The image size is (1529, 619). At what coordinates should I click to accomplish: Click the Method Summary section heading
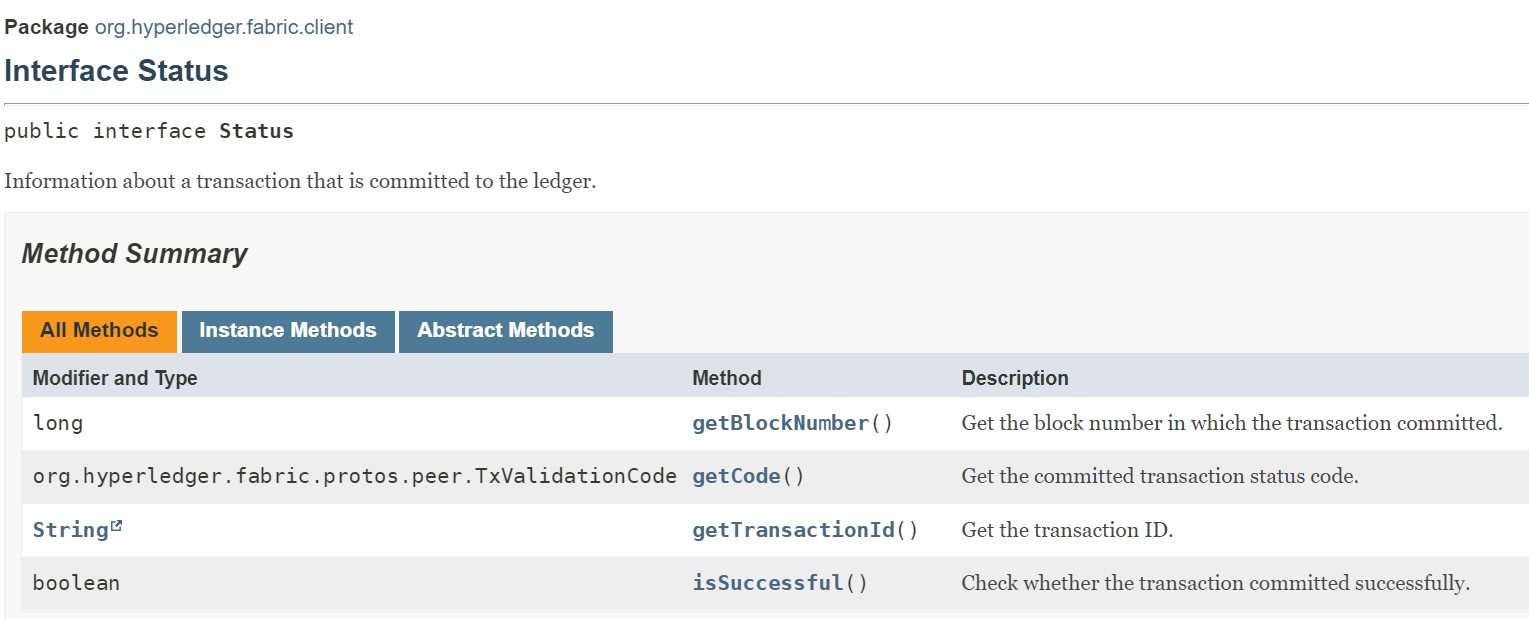134,254
